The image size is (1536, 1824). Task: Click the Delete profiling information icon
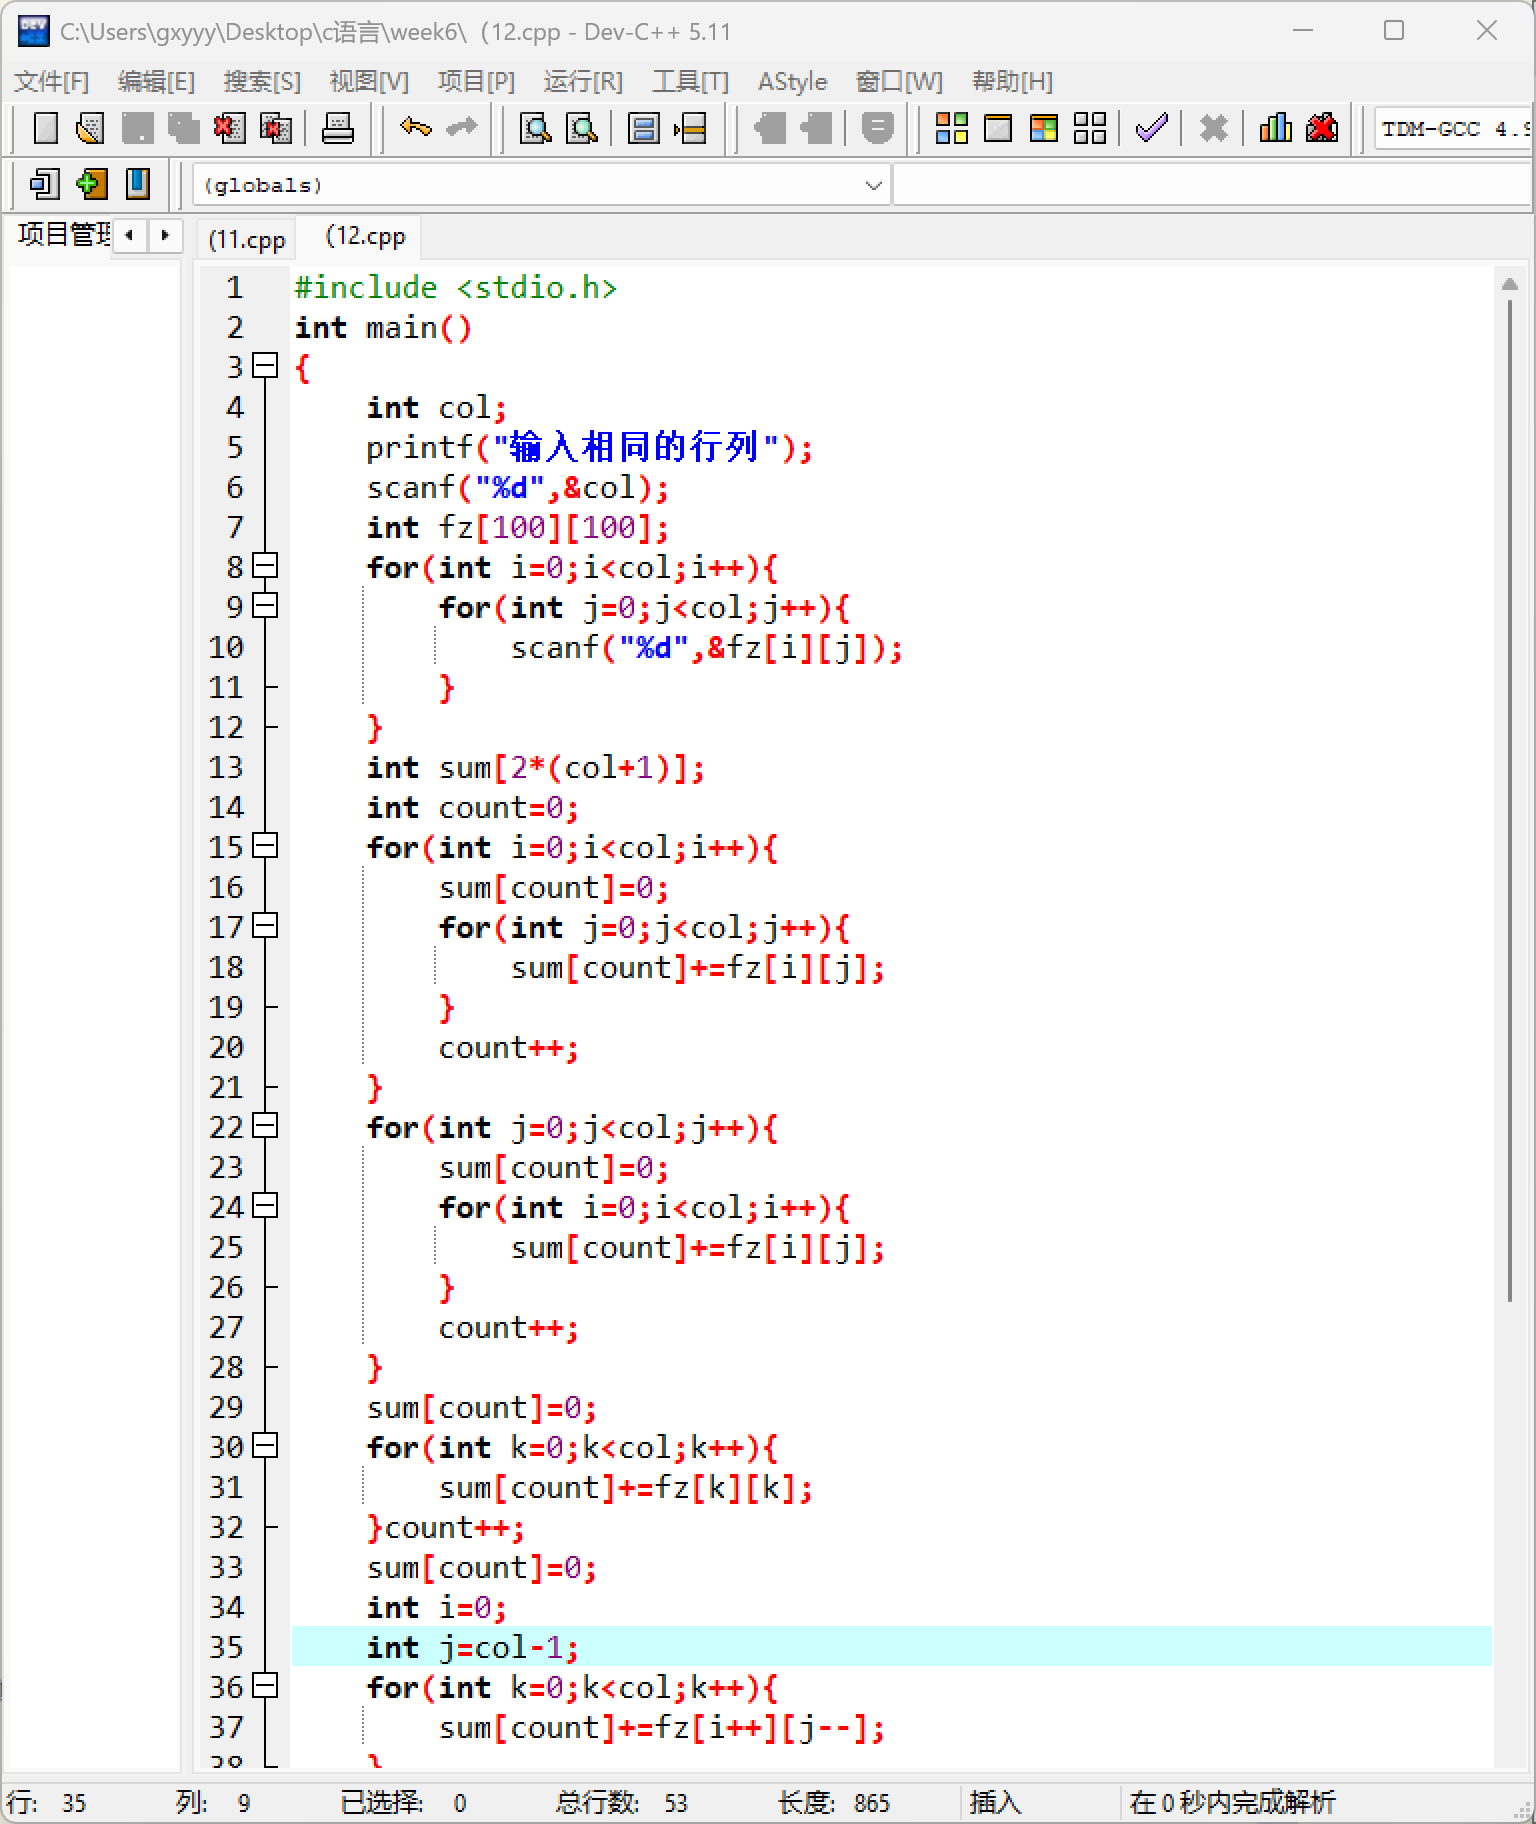1322,128
